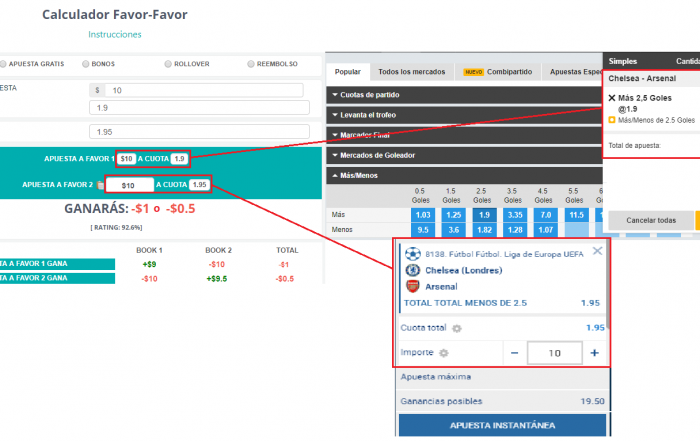
Task: Pick Más 0.5 Goles odds 1.03
Action: (423, 215)
